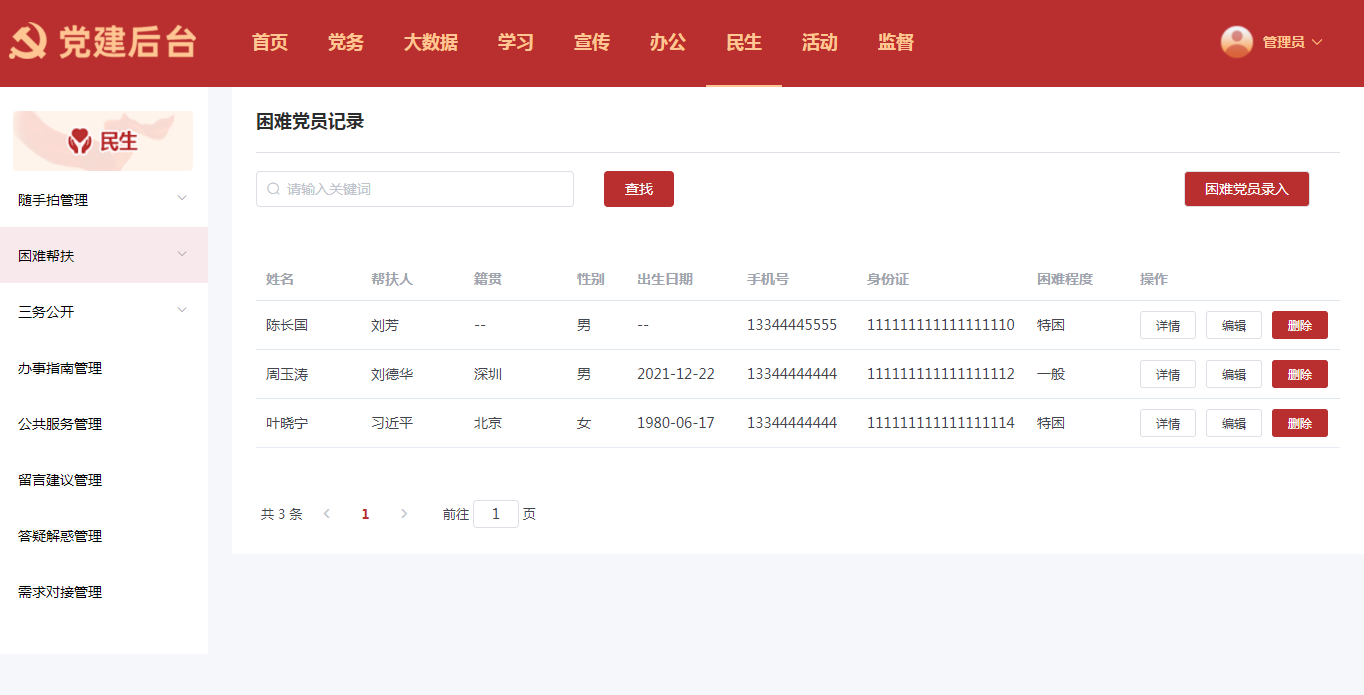Open the 监督 navigation tab
Viewport: 1364px width, 695px height.
pos(895,43)
